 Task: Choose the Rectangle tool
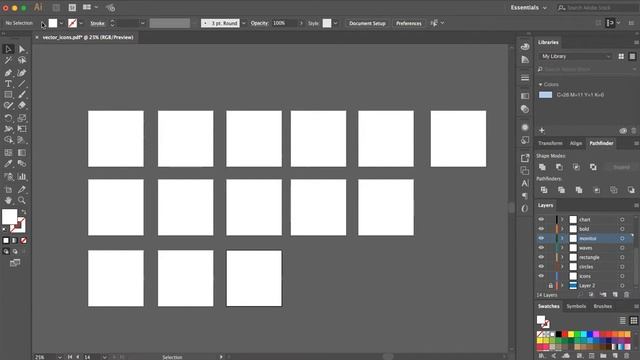coord(8,95)
